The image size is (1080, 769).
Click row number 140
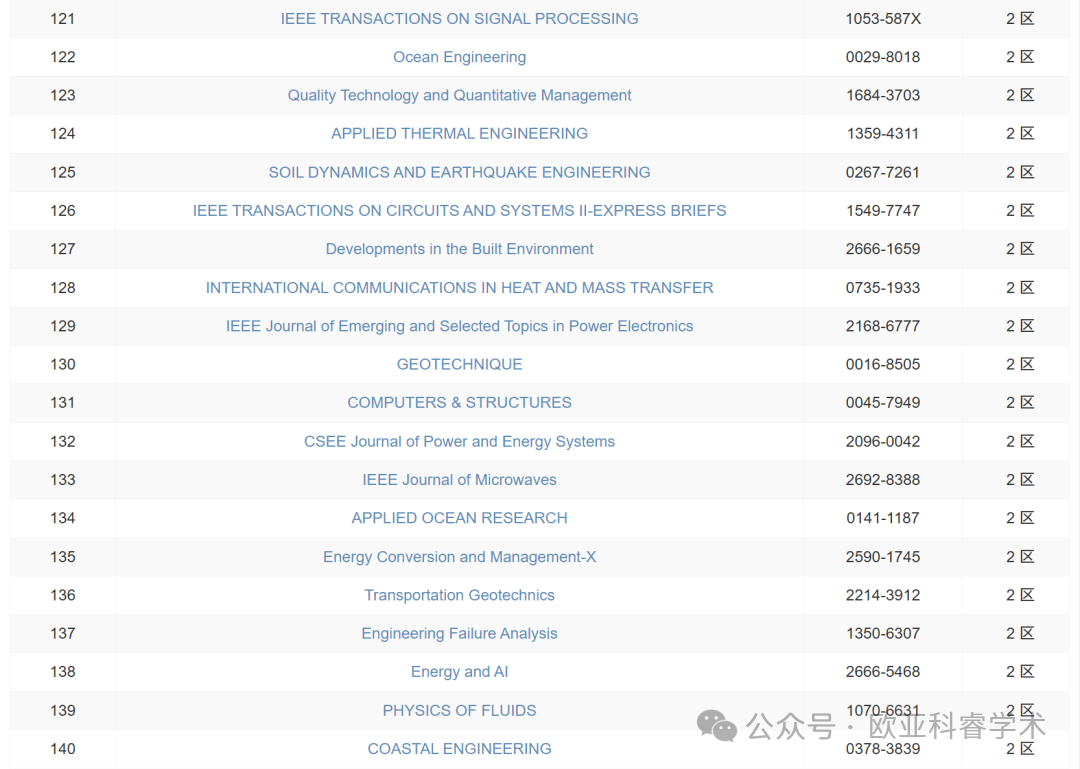[63, 749]
